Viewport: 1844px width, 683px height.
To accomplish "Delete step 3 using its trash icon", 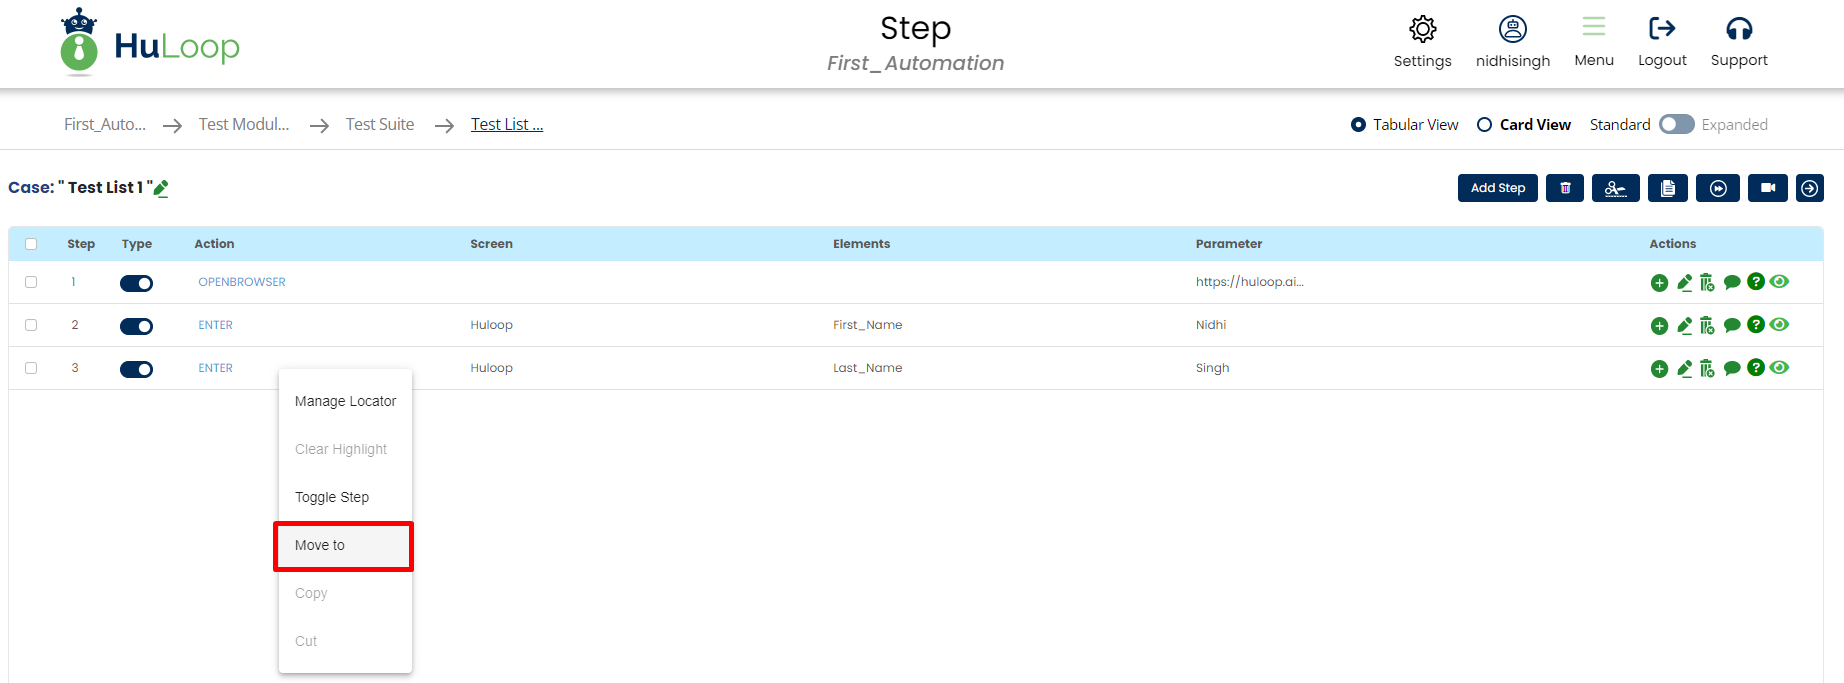I will pos(1707,369).
